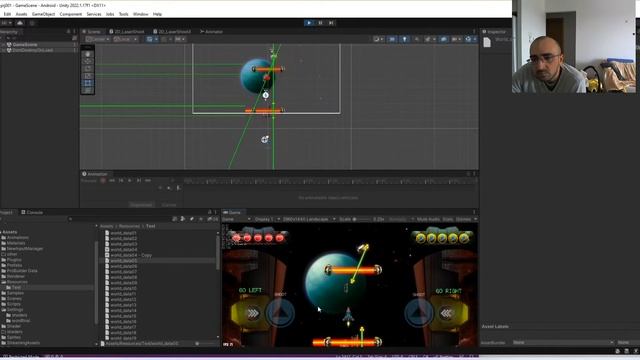Toggle scene lighting in the Scene toolbar
Image resolution: width=640 pixels, height=360 pixels.
(404, 39)
